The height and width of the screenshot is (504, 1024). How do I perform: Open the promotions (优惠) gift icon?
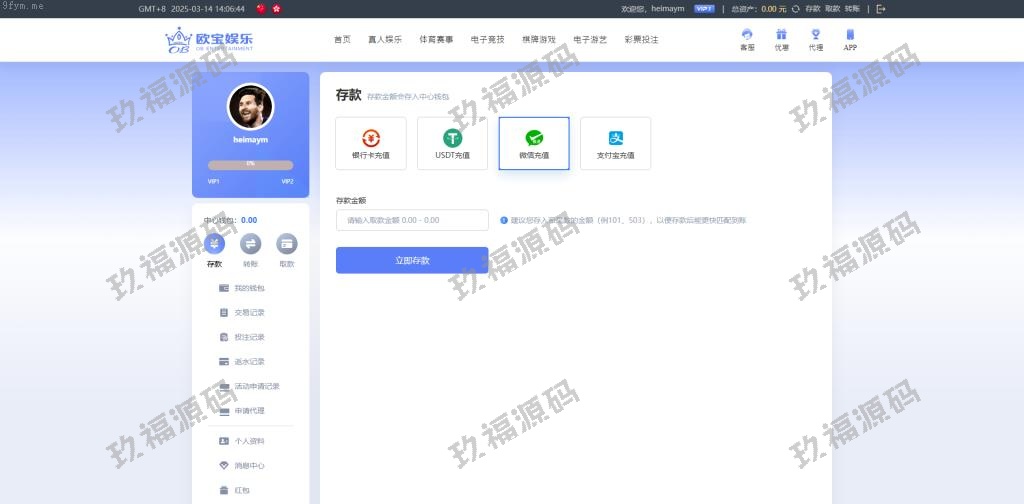pyautogui.click(x=781, y=36)
